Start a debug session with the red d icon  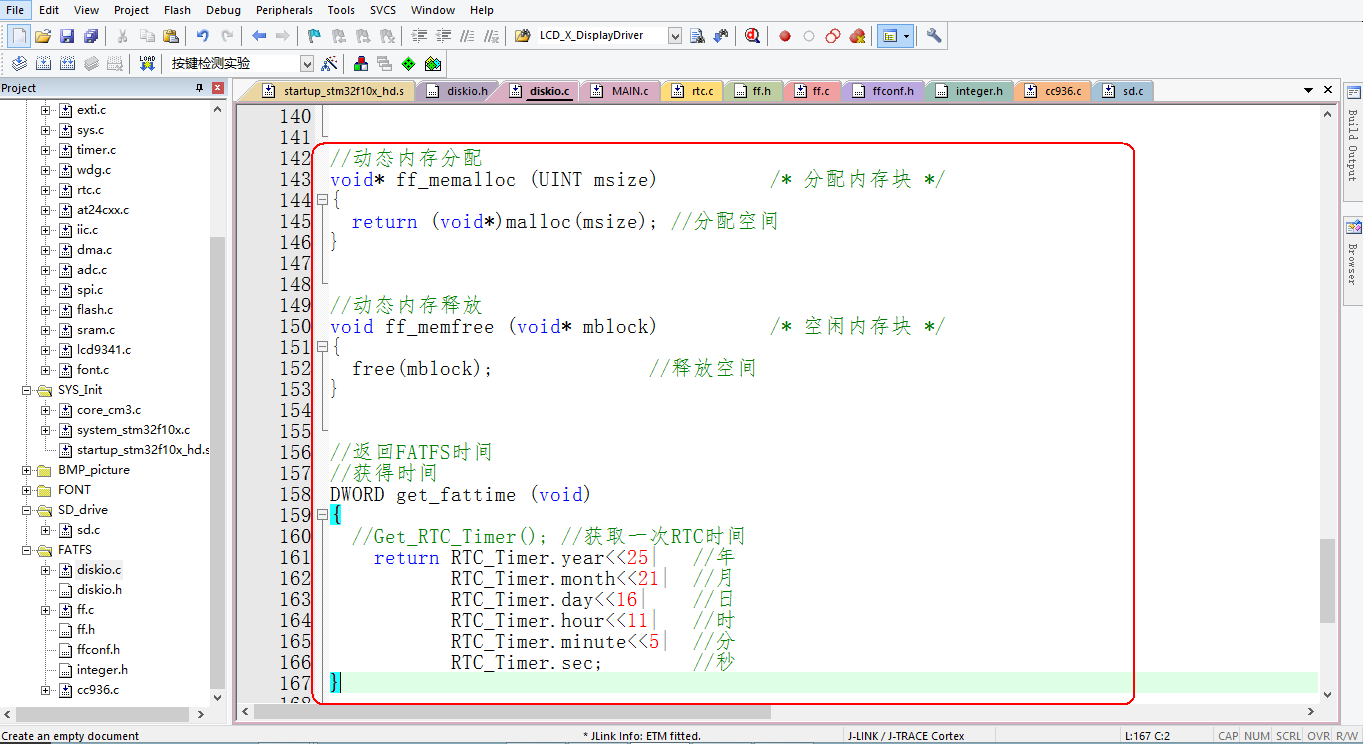(753, 36)
